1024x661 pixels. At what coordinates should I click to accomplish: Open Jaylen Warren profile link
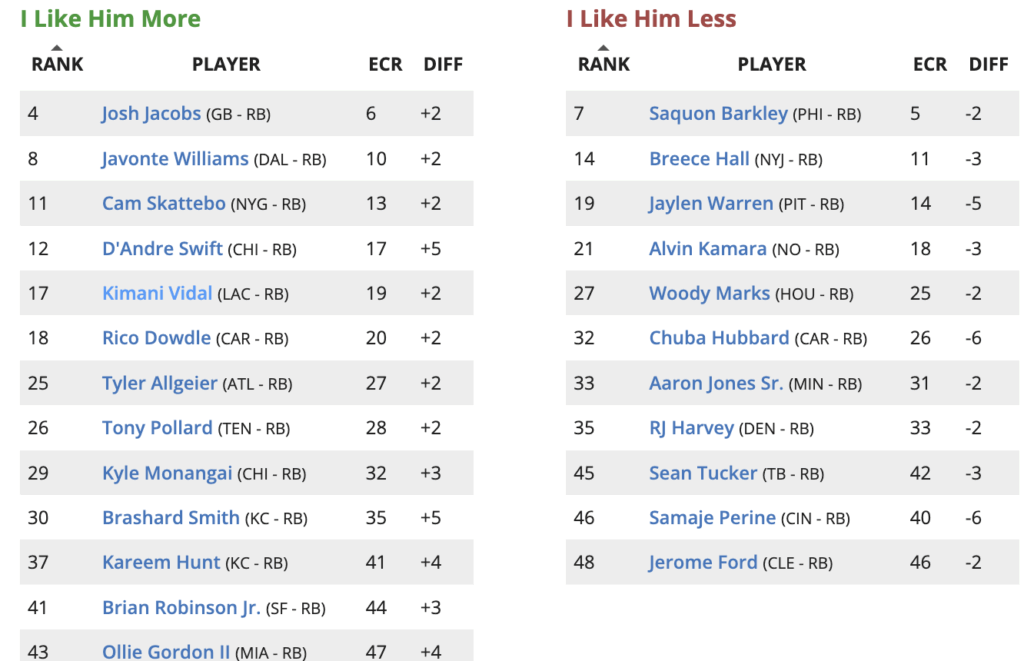711,204
